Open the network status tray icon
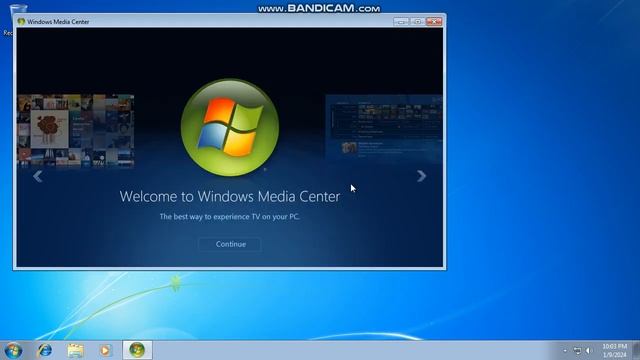Screen dimensions: 640x360 577,351
